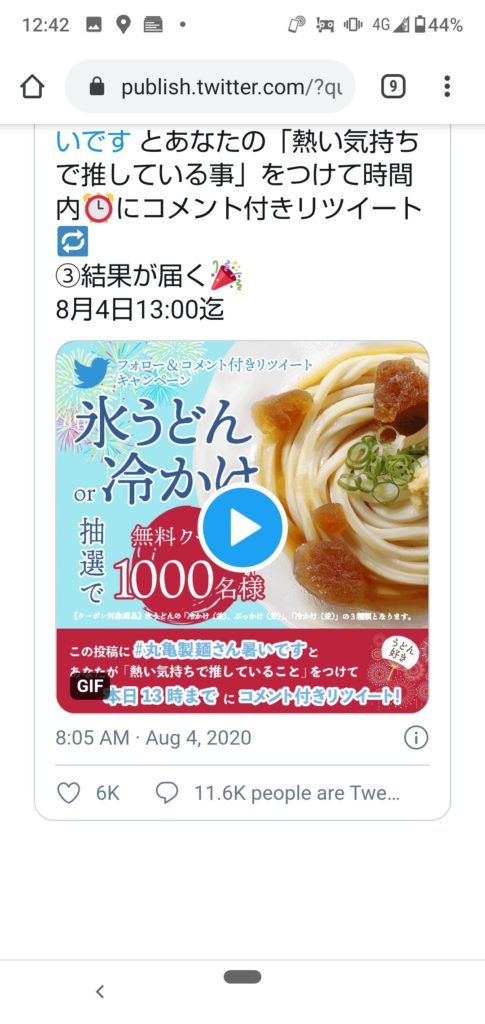Tap the Android back arrow

point(100,992)
